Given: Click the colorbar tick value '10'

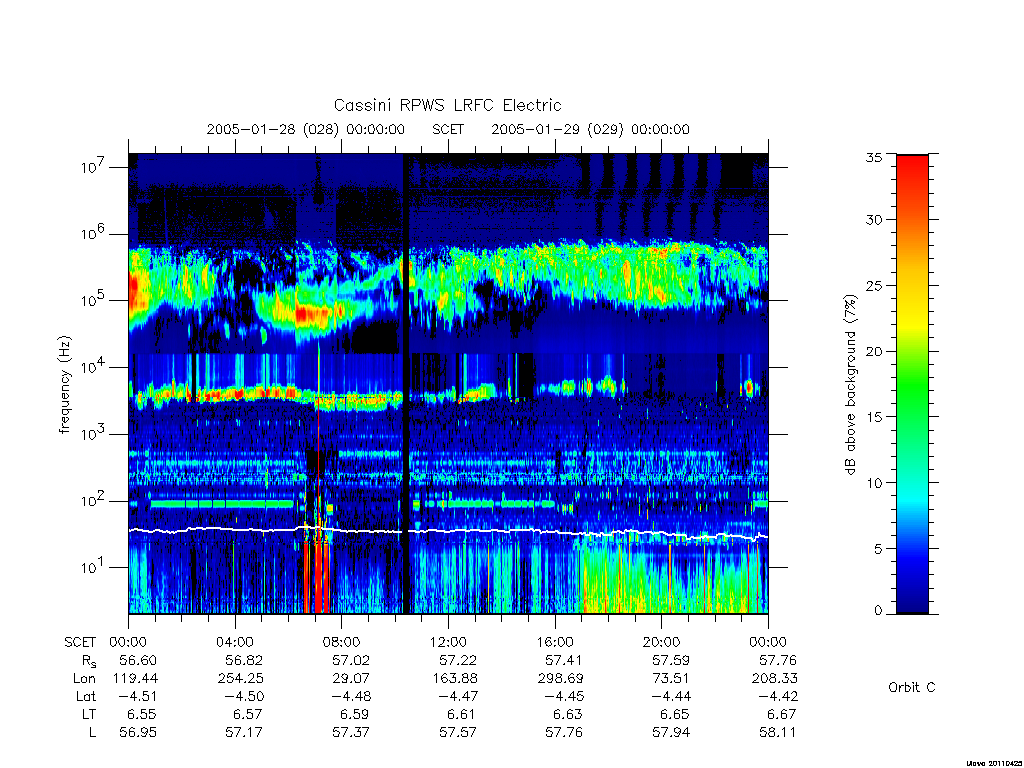Looking at the screenshot, I should coord(874,483).
